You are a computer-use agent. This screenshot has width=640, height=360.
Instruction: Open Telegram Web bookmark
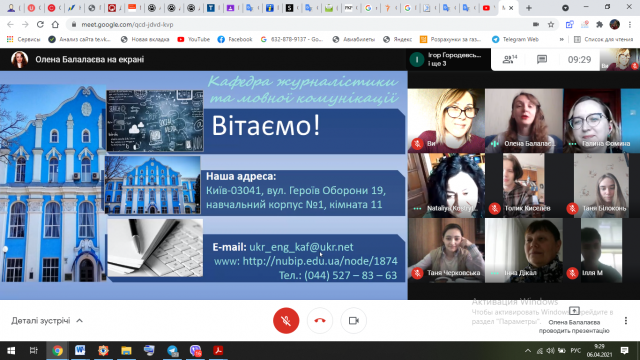515,39
